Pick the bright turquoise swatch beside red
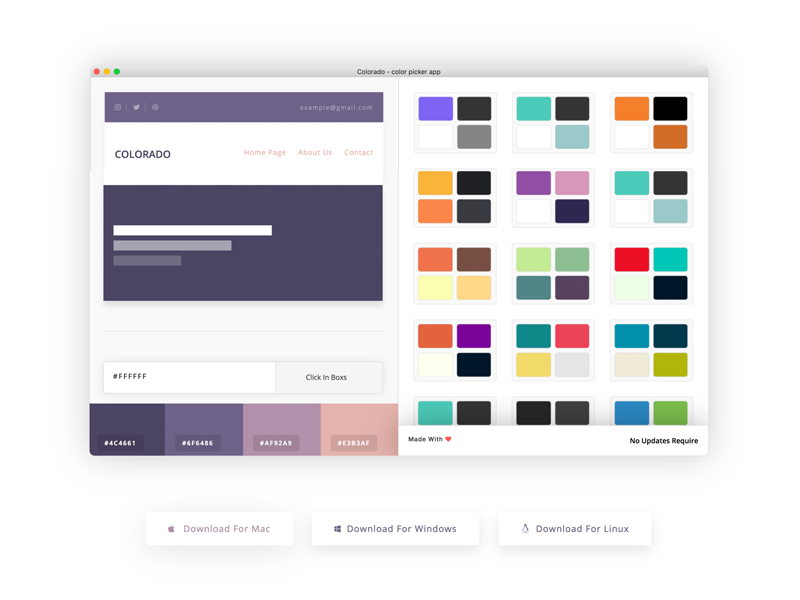 click(x=670, y=260)
